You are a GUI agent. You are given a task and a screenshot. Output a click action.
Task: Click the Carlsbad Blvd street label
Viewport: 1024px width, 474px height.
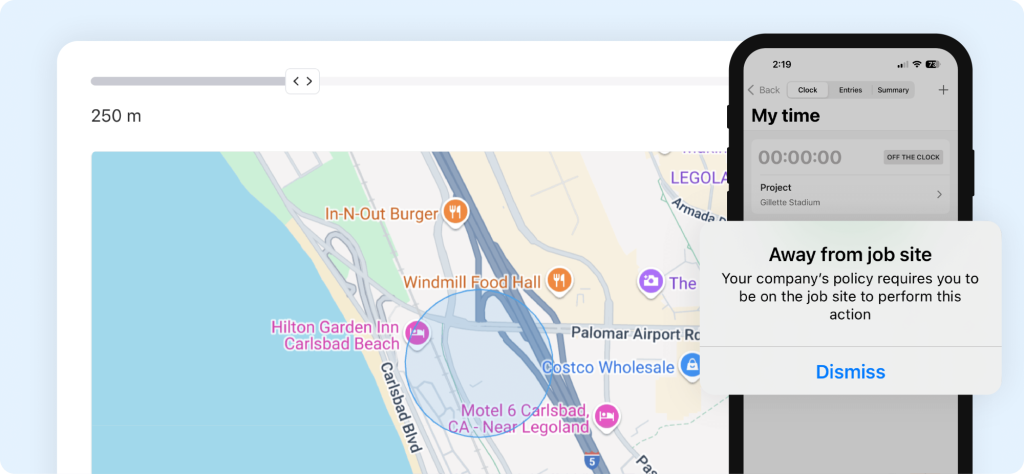[x=400, y=405]
